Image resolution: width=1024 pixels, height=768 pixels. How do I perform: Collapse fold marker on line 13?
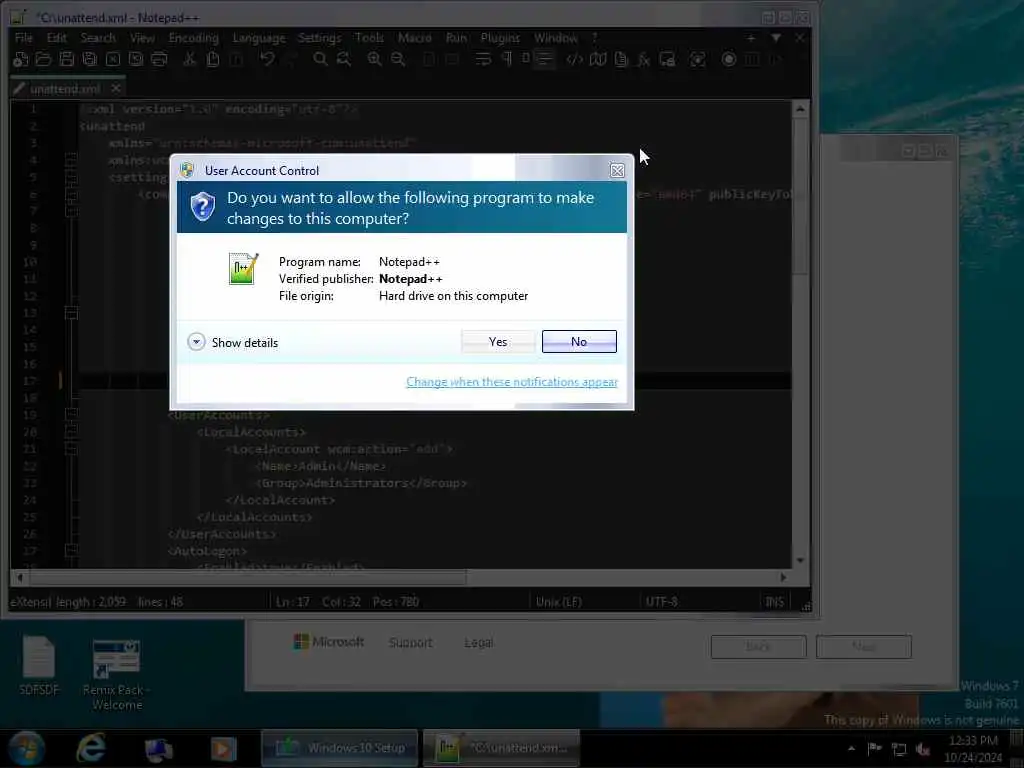(x=71, y=313)
